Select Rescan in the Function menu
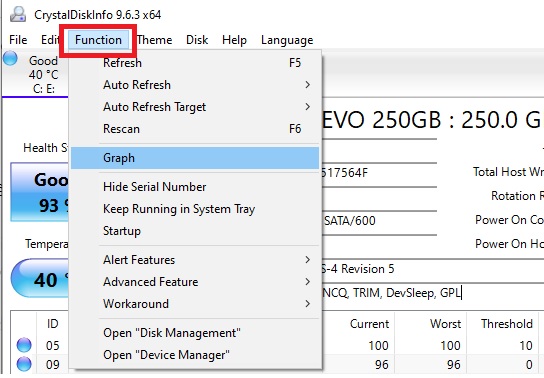544x378 pixels. [x=195, y=129]
